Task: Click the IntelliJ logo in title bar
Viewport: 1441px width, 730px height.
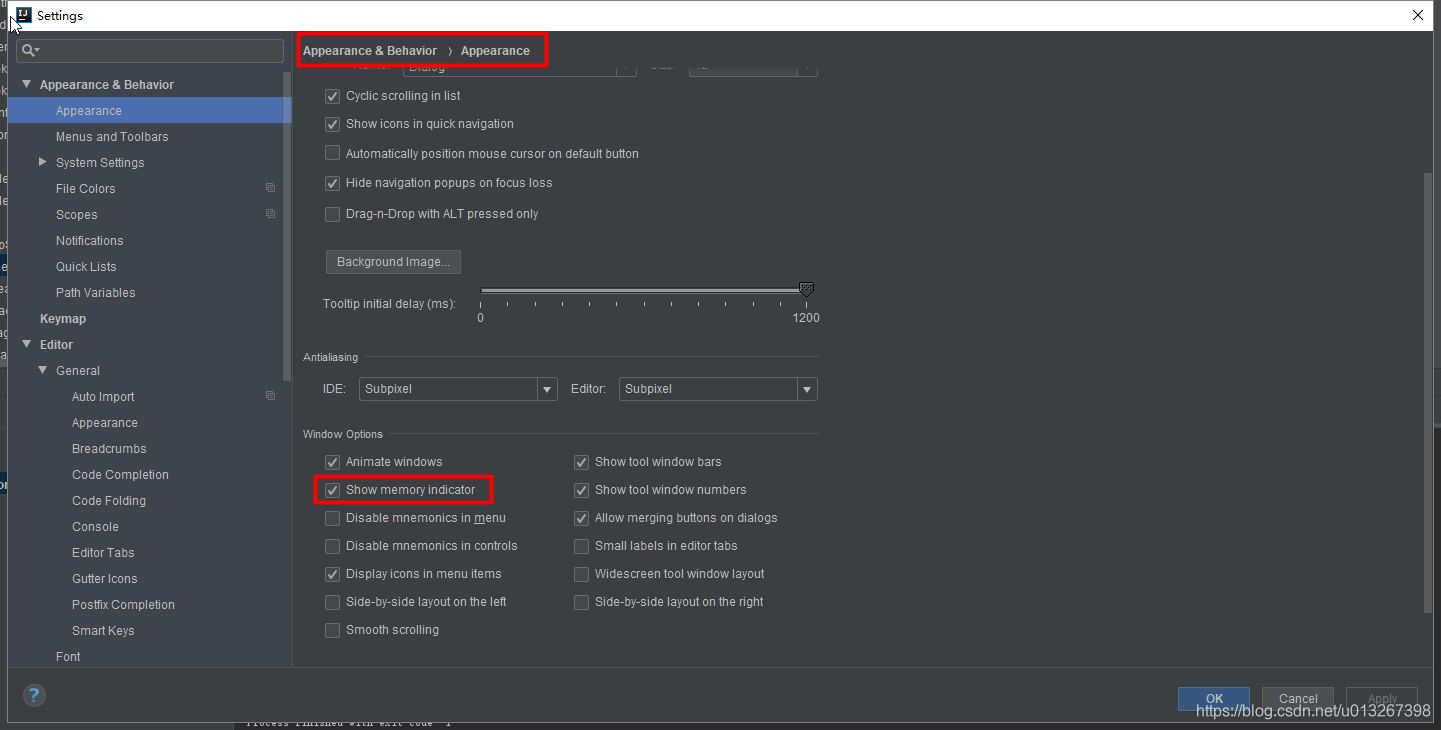Action: tap(22, 15)
